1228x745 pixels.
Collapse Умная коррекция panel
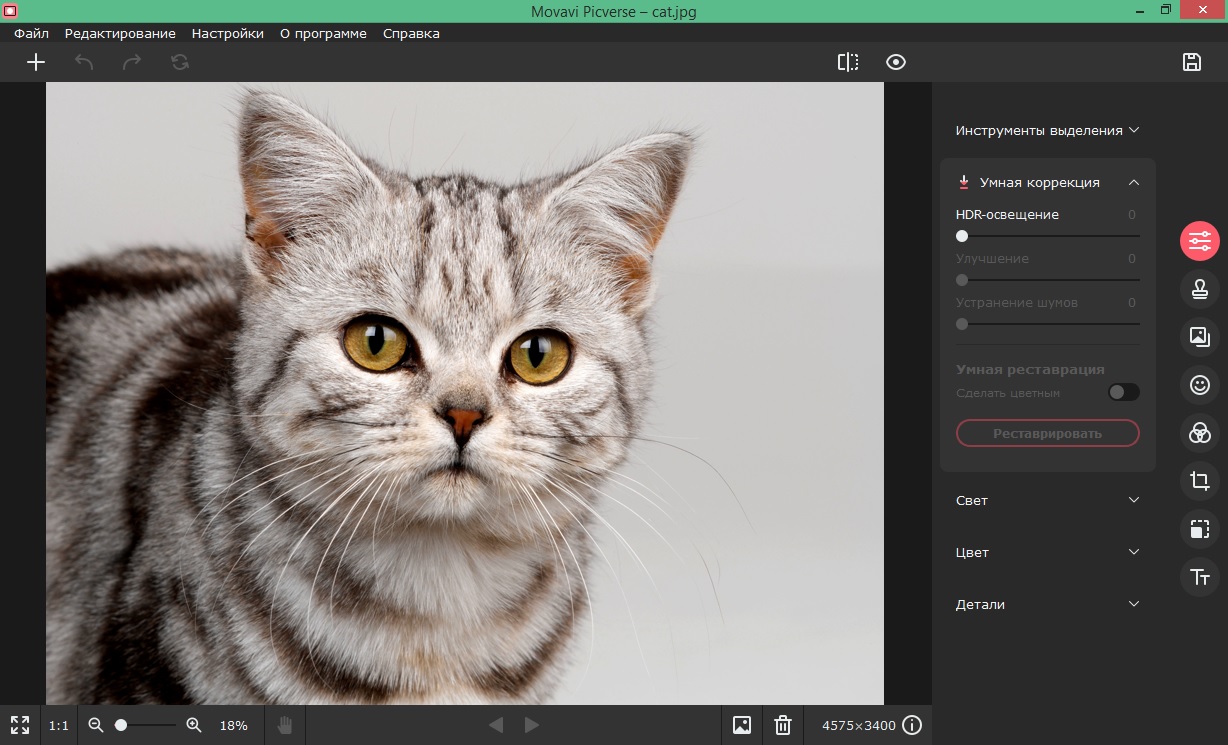(1134, 182)
